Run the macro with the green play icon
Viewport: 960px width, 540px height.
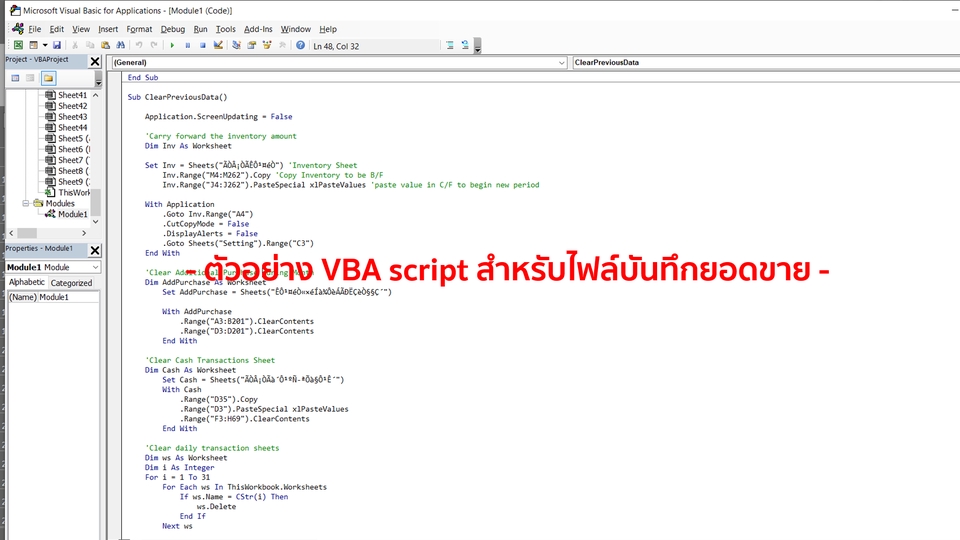[172, 45]
